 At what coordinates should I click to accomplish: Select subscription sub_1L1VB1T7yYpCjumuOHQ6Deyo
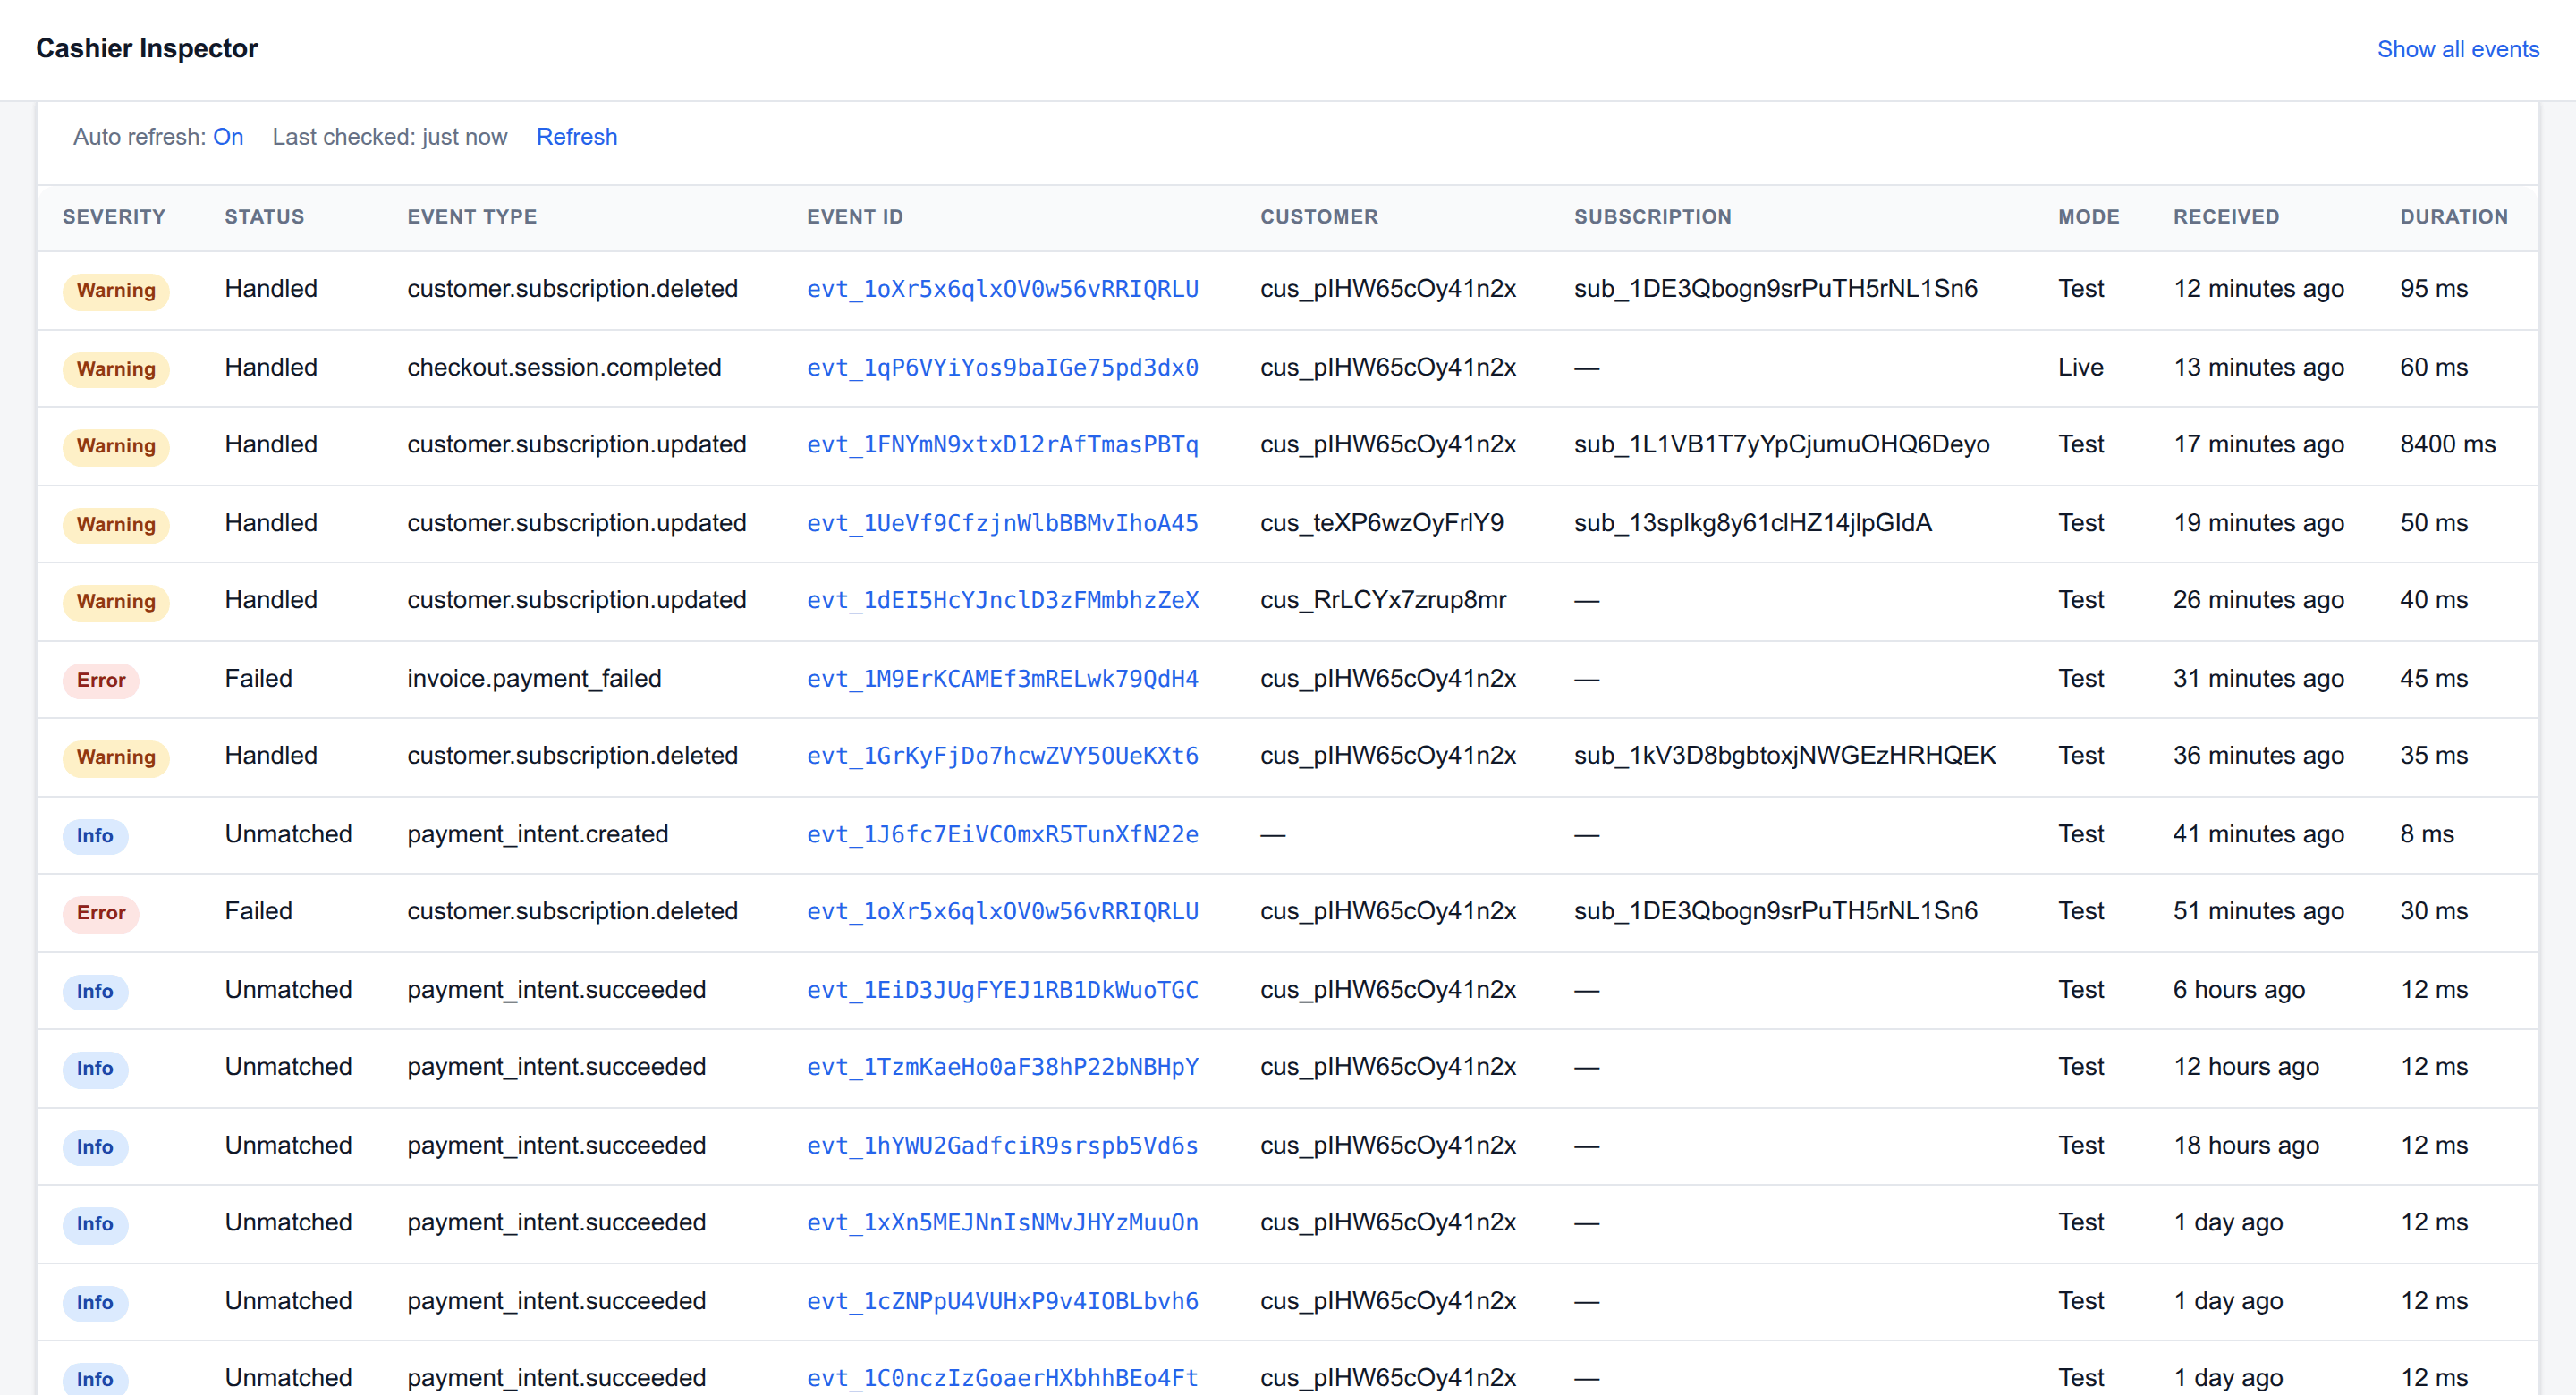(x=1781, y=445)
